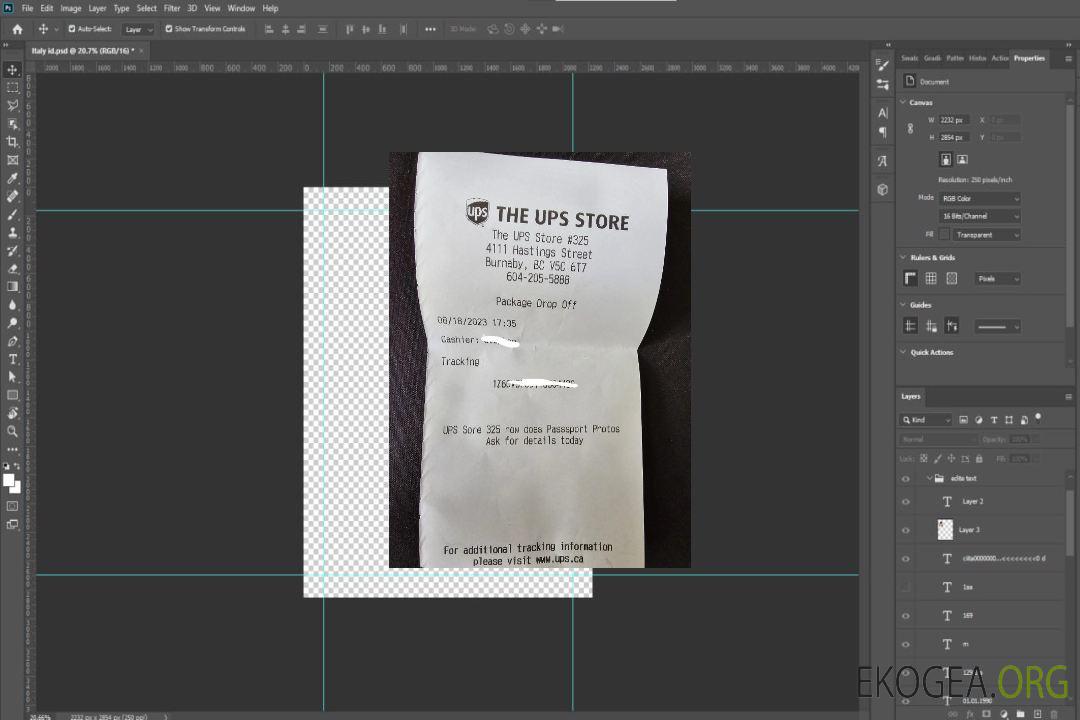The height and width of the screenshot is (720, 1080).
Task: Hide the '169' text layer
Action: 906,616
